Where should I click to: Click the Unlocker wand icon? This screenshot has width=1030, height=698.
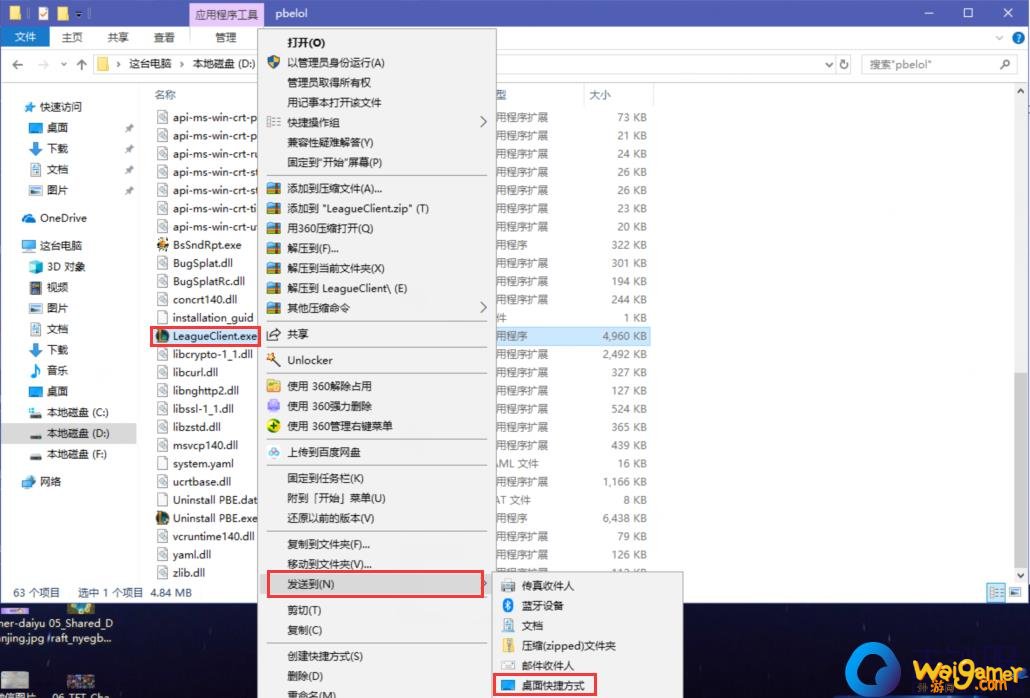click(273, 360)
